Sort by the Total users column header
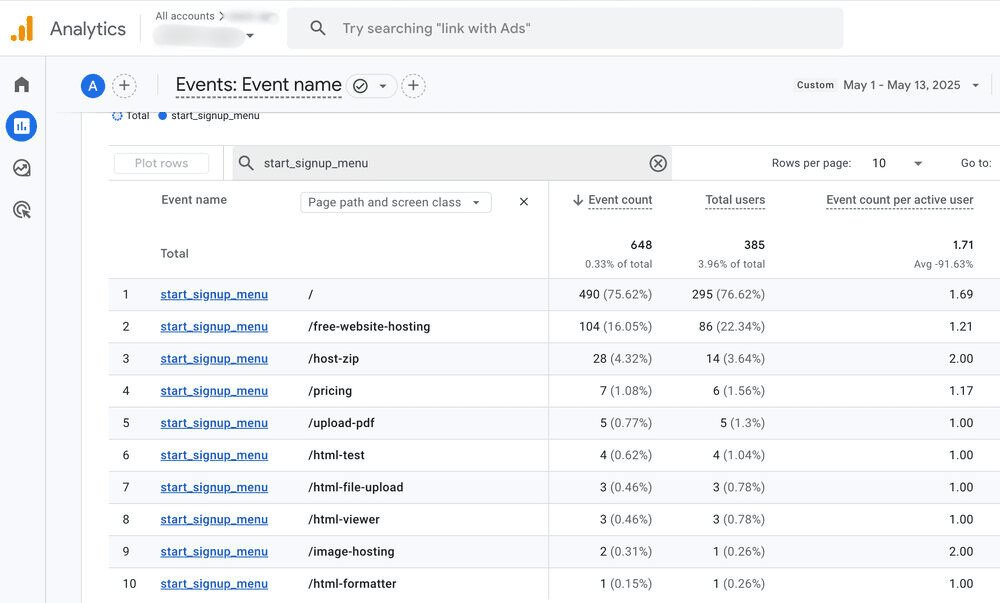 [x=735, y=200]
